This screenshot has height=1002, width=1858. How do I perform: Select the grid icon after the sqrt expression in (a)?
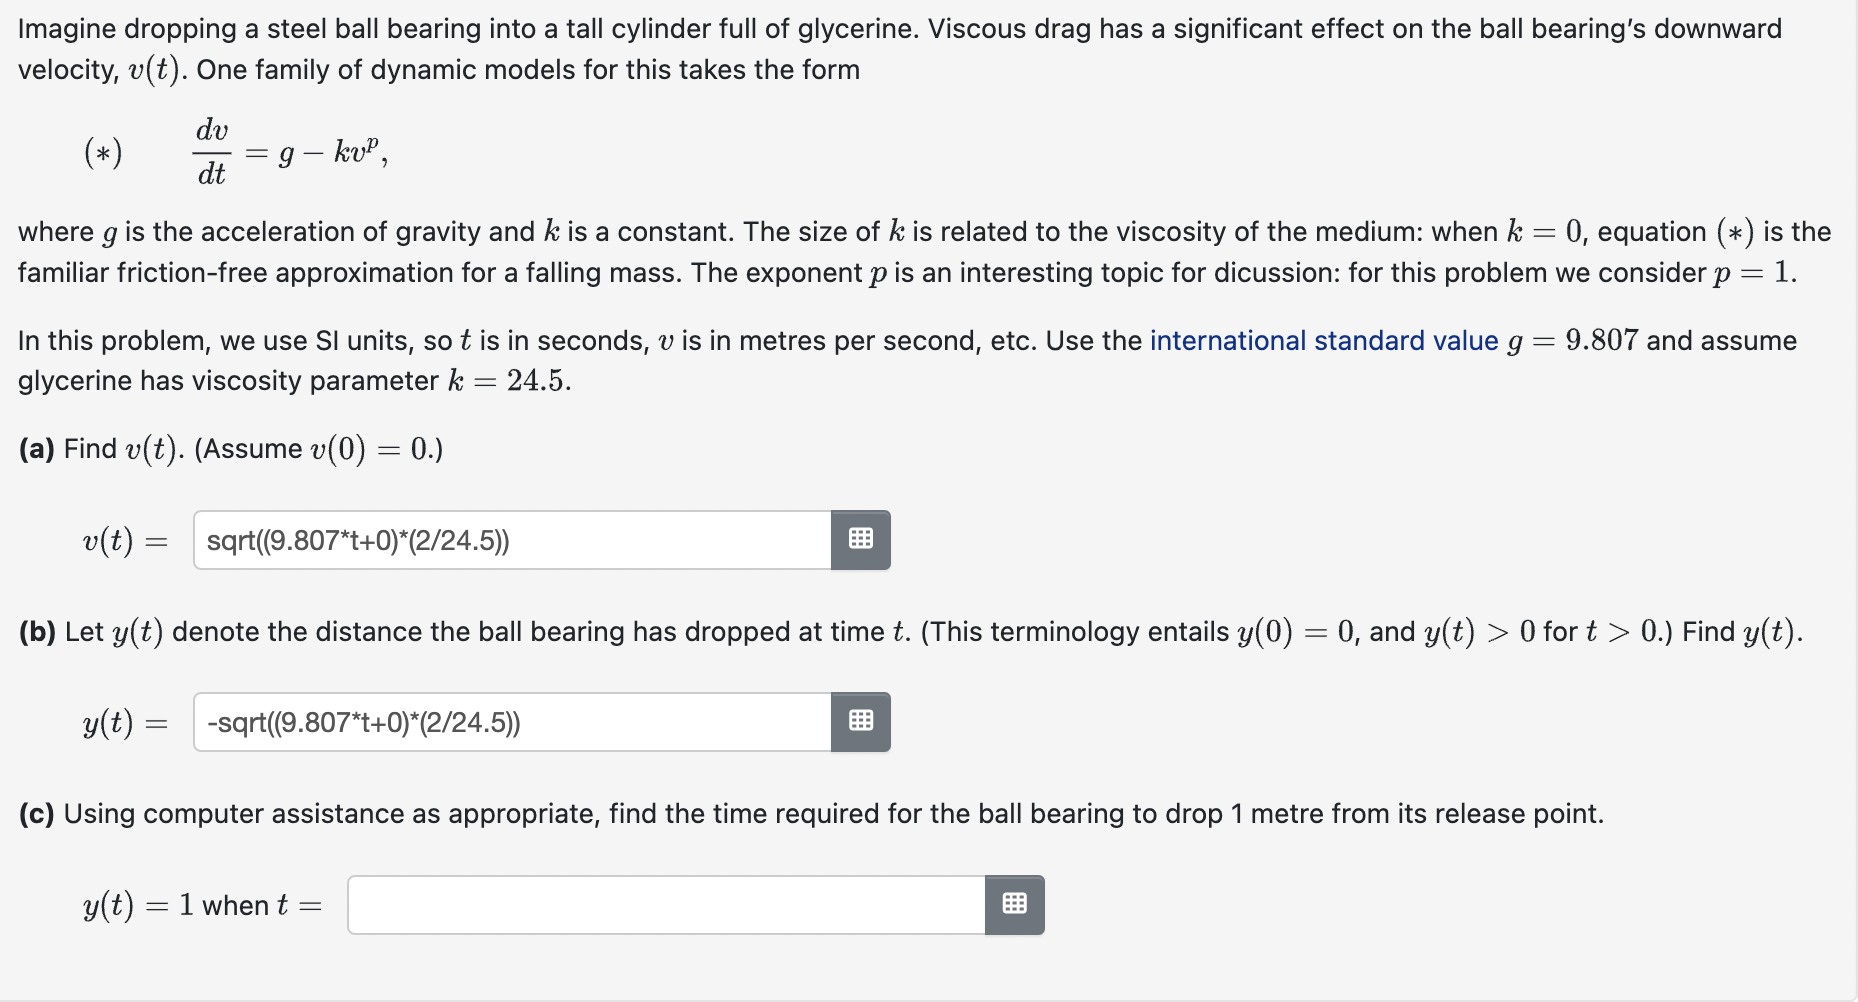862,539
